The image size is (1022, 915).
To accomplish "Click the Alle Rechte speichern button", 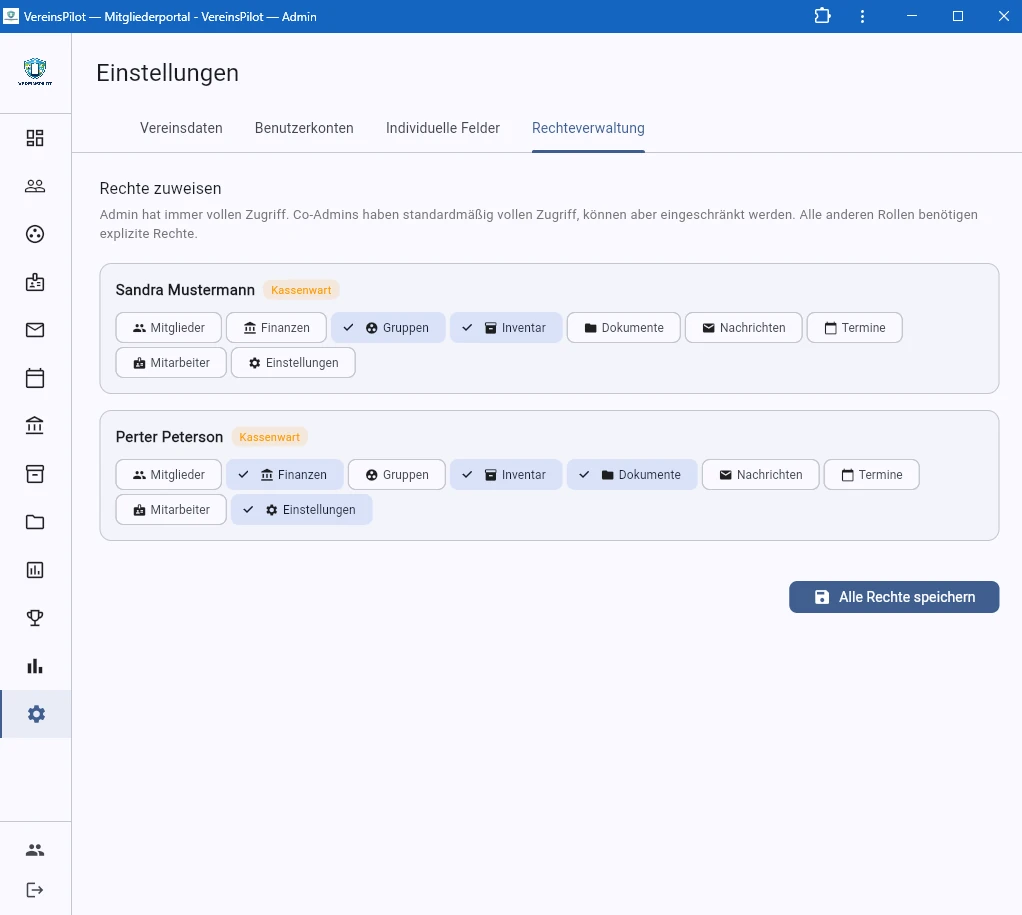I will 894,597.
